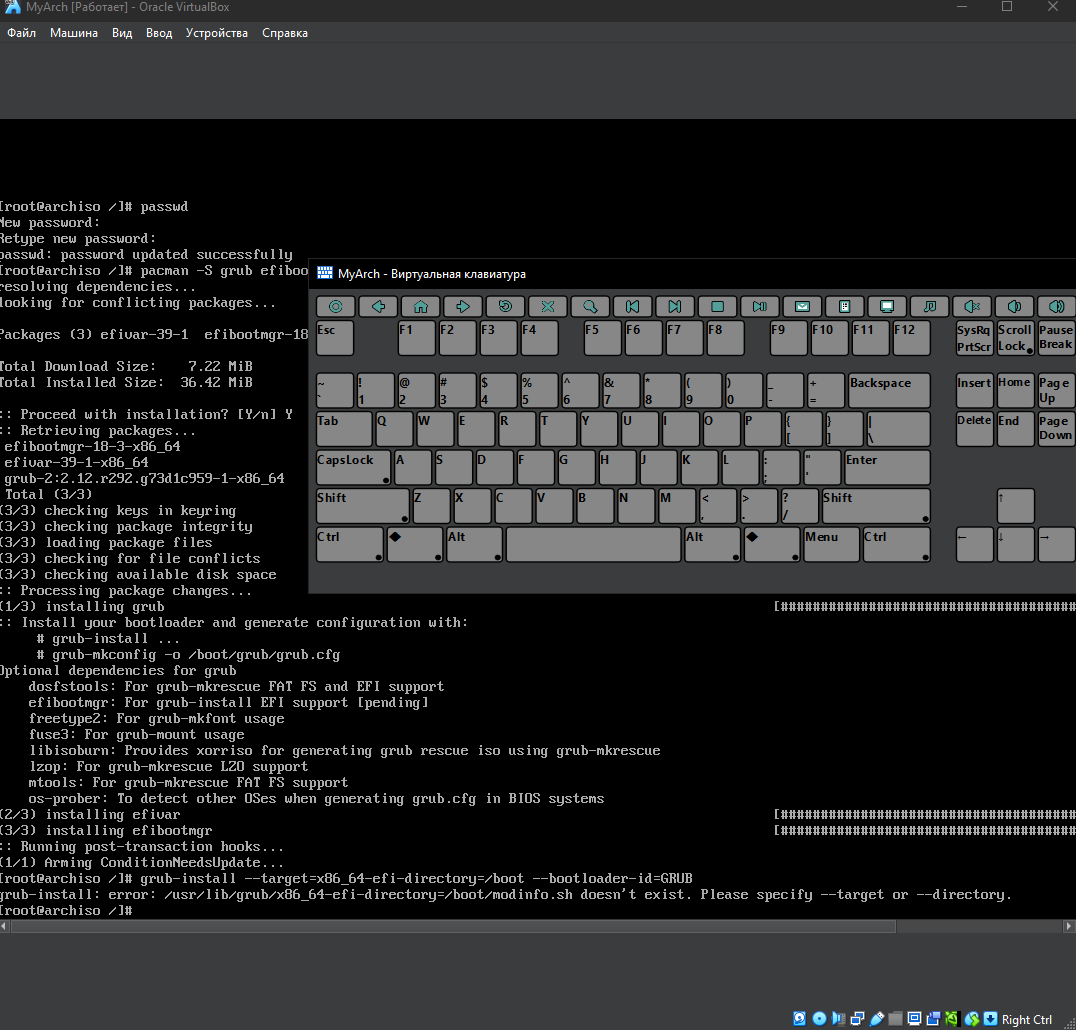Click the play/pause multimedia key
The height and width of the screenshot is (1030, 1076).
click(x=760, y=306)
